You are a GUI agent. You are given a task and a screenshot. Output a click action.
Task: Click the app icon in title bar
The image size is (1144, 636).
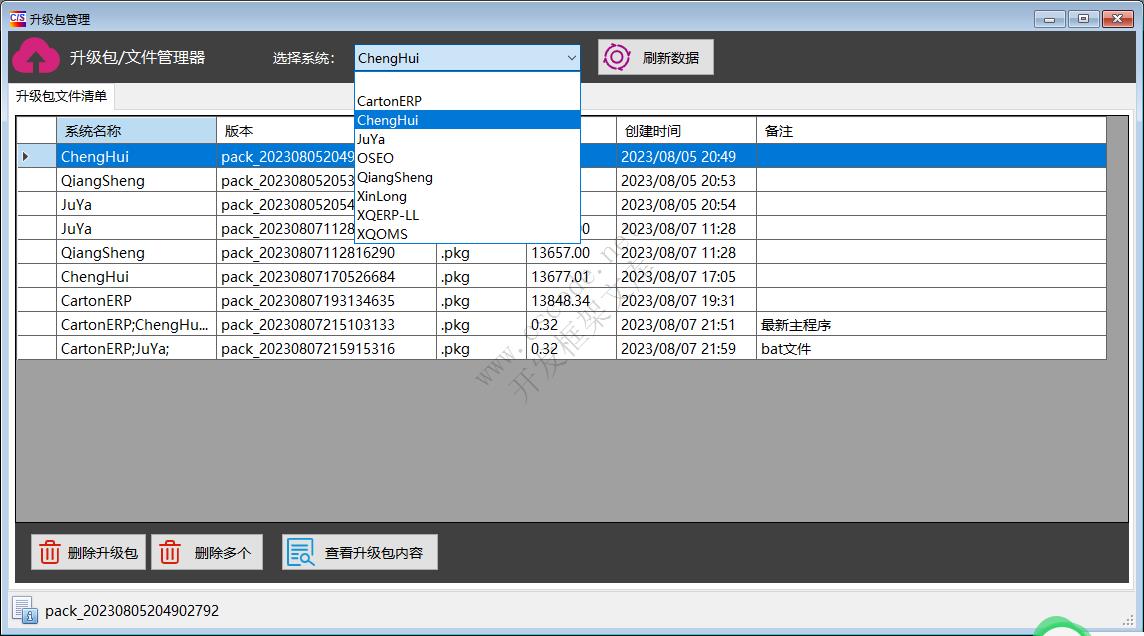click(17, 18)
